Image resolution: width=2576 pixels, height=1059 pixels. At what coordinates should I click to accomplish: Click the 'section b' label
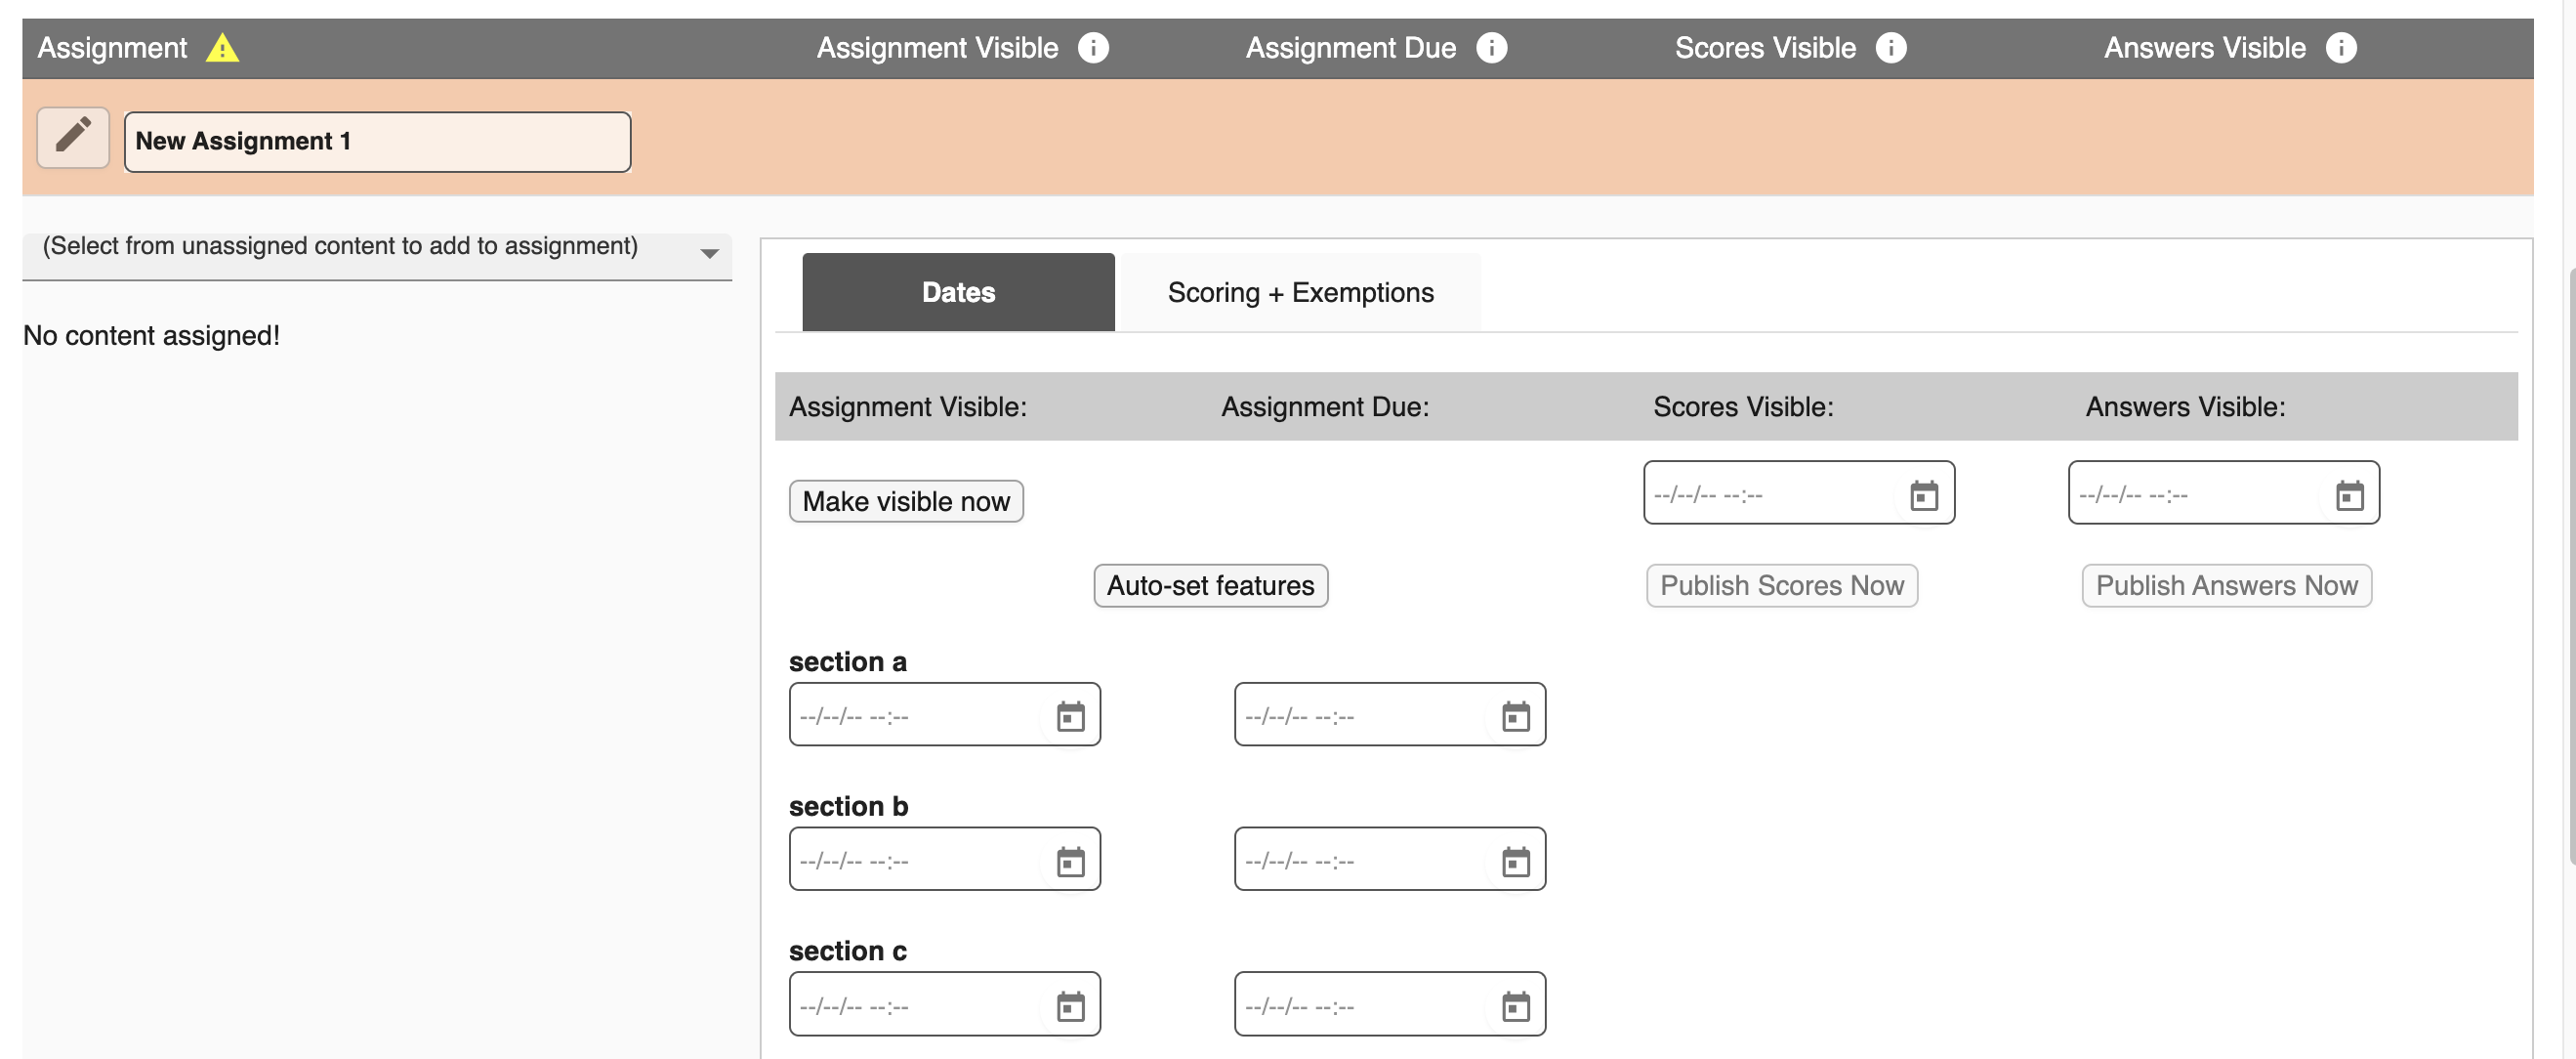[848, 806]
